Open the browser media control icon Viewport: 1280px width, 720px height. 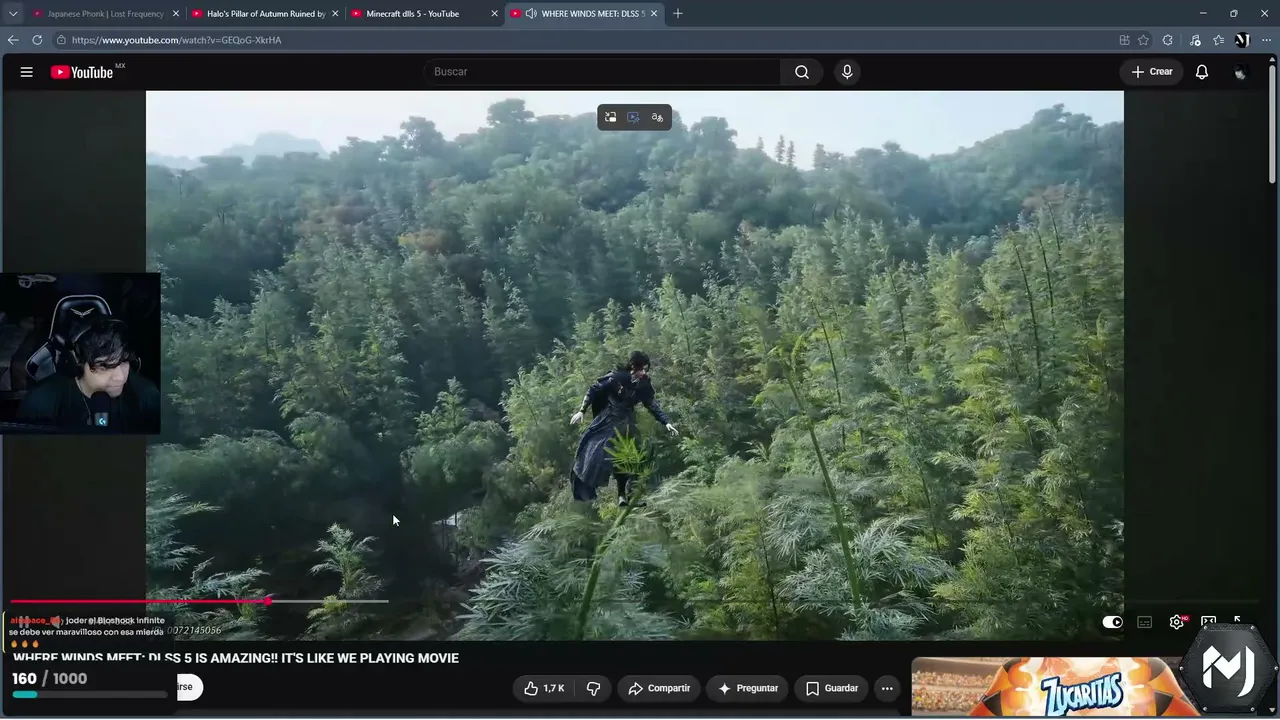click(x=1195, y=40)
